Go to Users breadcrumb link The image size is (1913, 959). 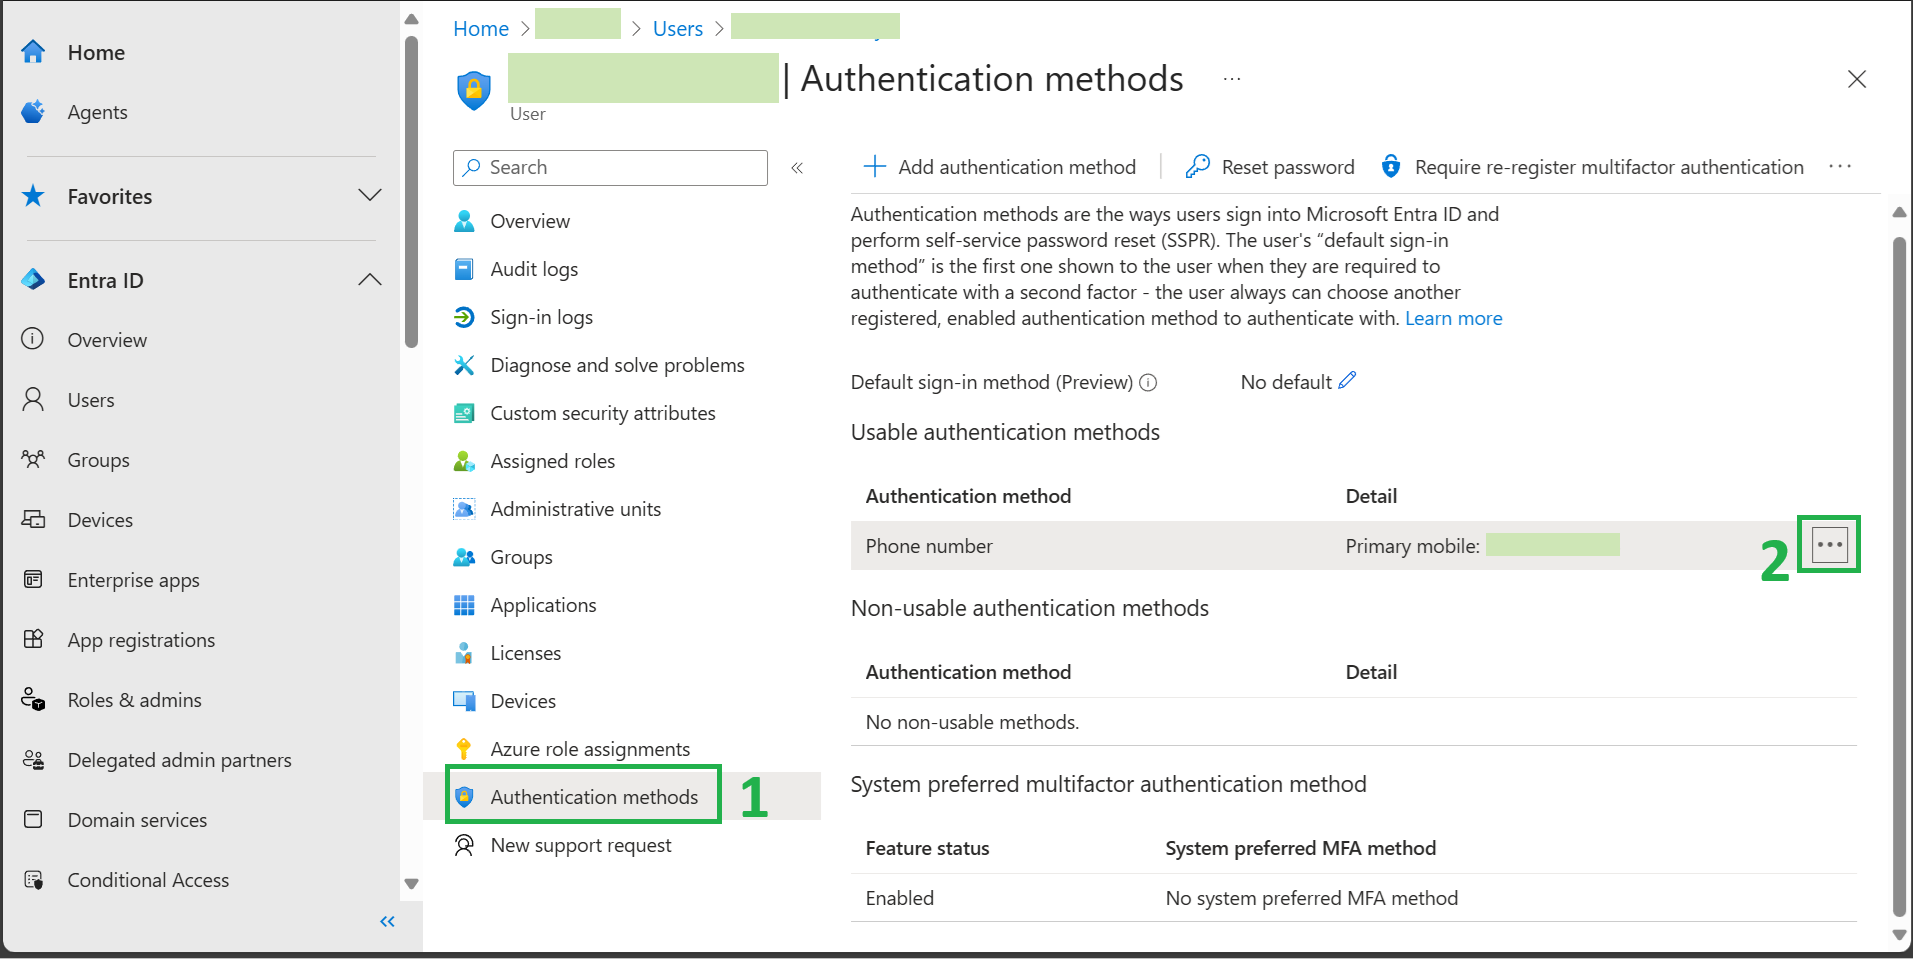[678, 29]
